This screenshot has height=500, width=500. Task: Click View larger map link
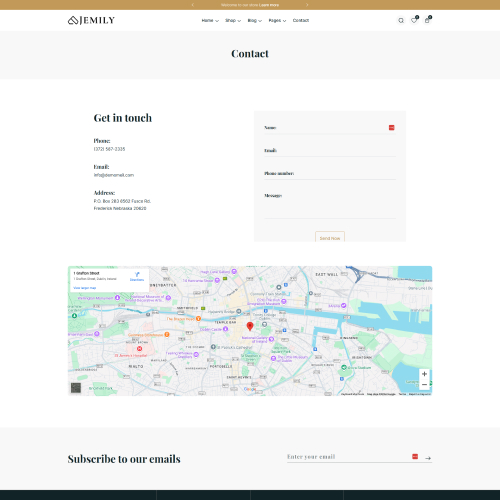85,288
